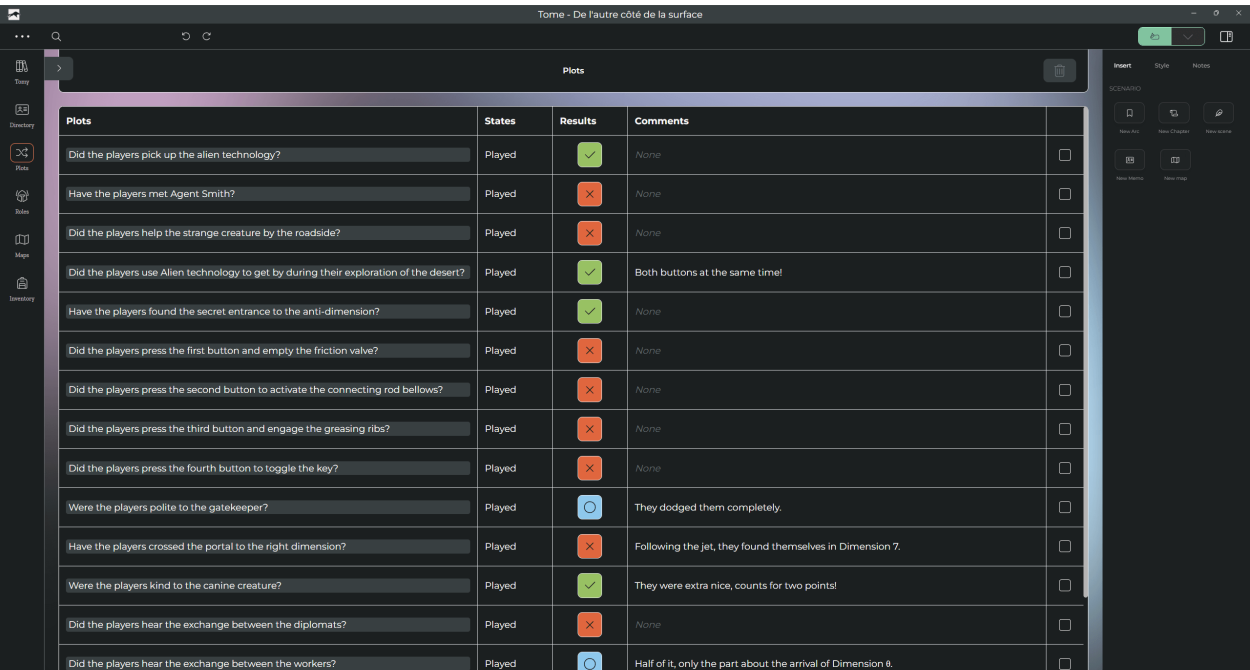Viewport: 1250px width, 670px height.
Task: Tick checkbox for alien technology pickup row
Action: 1064,155
